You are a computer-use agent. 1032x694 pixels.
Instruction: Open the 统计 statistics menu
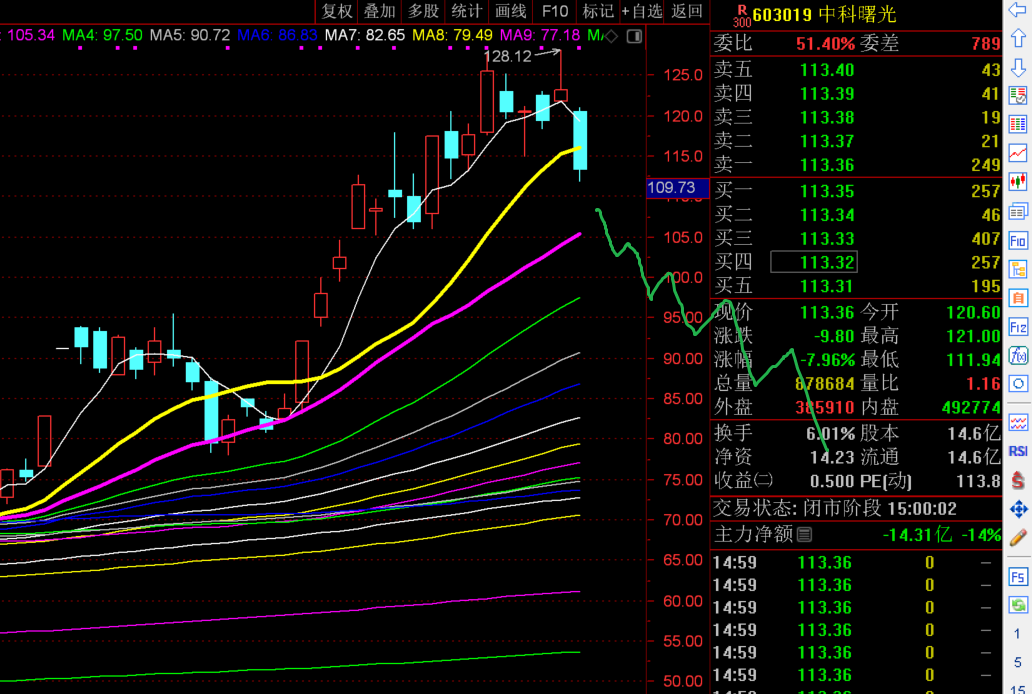[467, 11]
